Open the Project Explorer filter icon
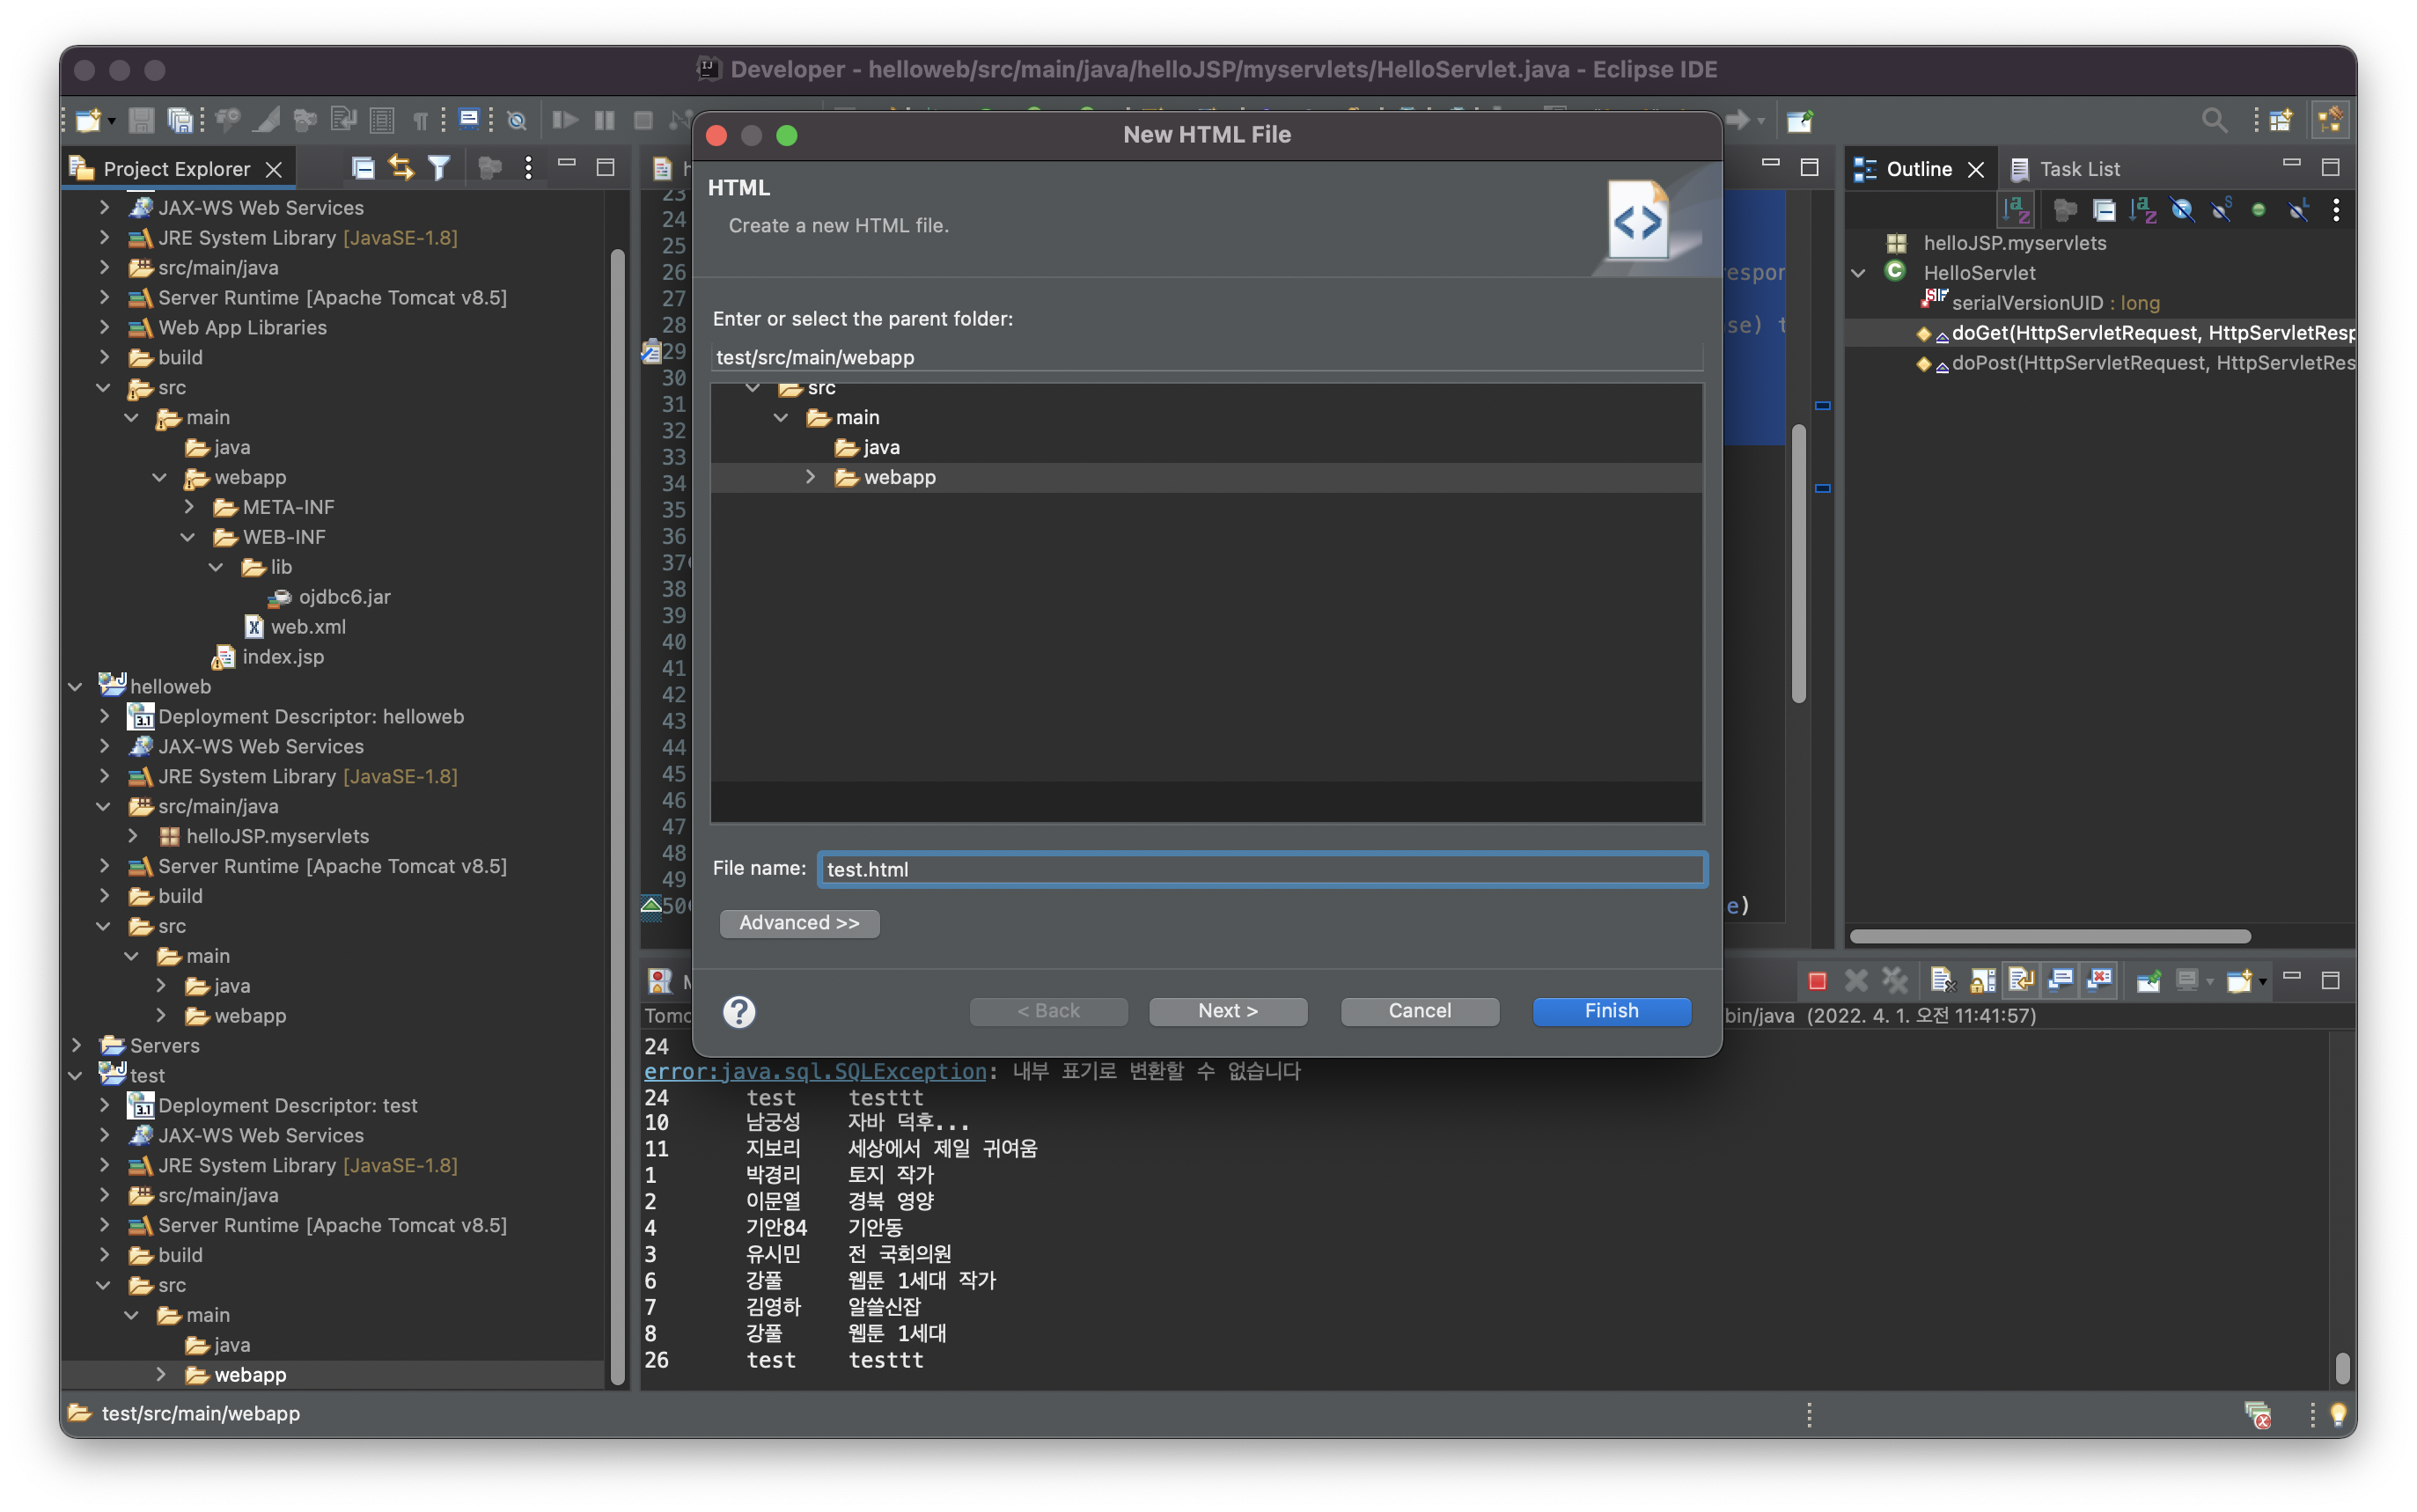The width and height of the screenshot is (2417, 1512). point(439,168)
